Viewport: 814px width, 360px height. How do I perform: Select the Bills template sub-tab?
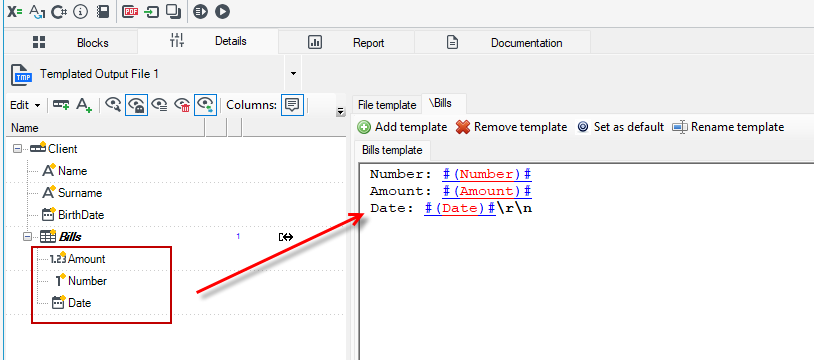pos(392,151)
